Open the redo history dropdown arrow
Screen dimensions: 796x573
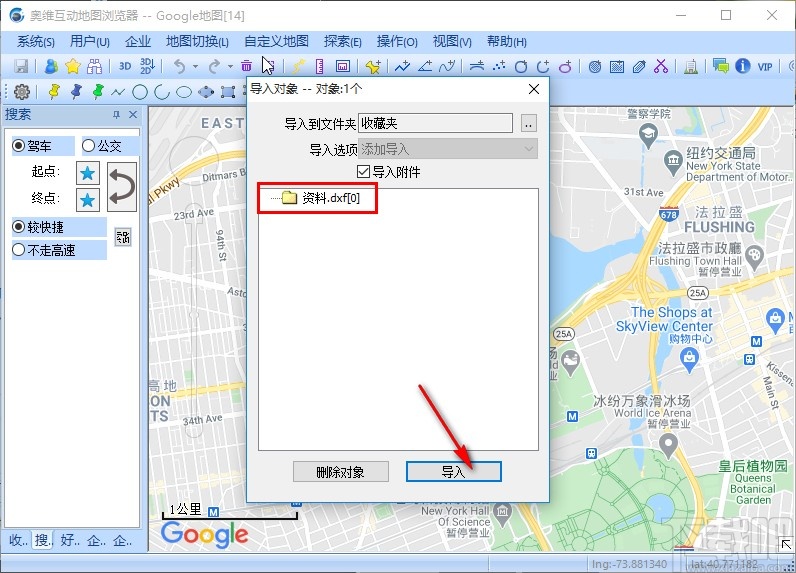(230, 66)
